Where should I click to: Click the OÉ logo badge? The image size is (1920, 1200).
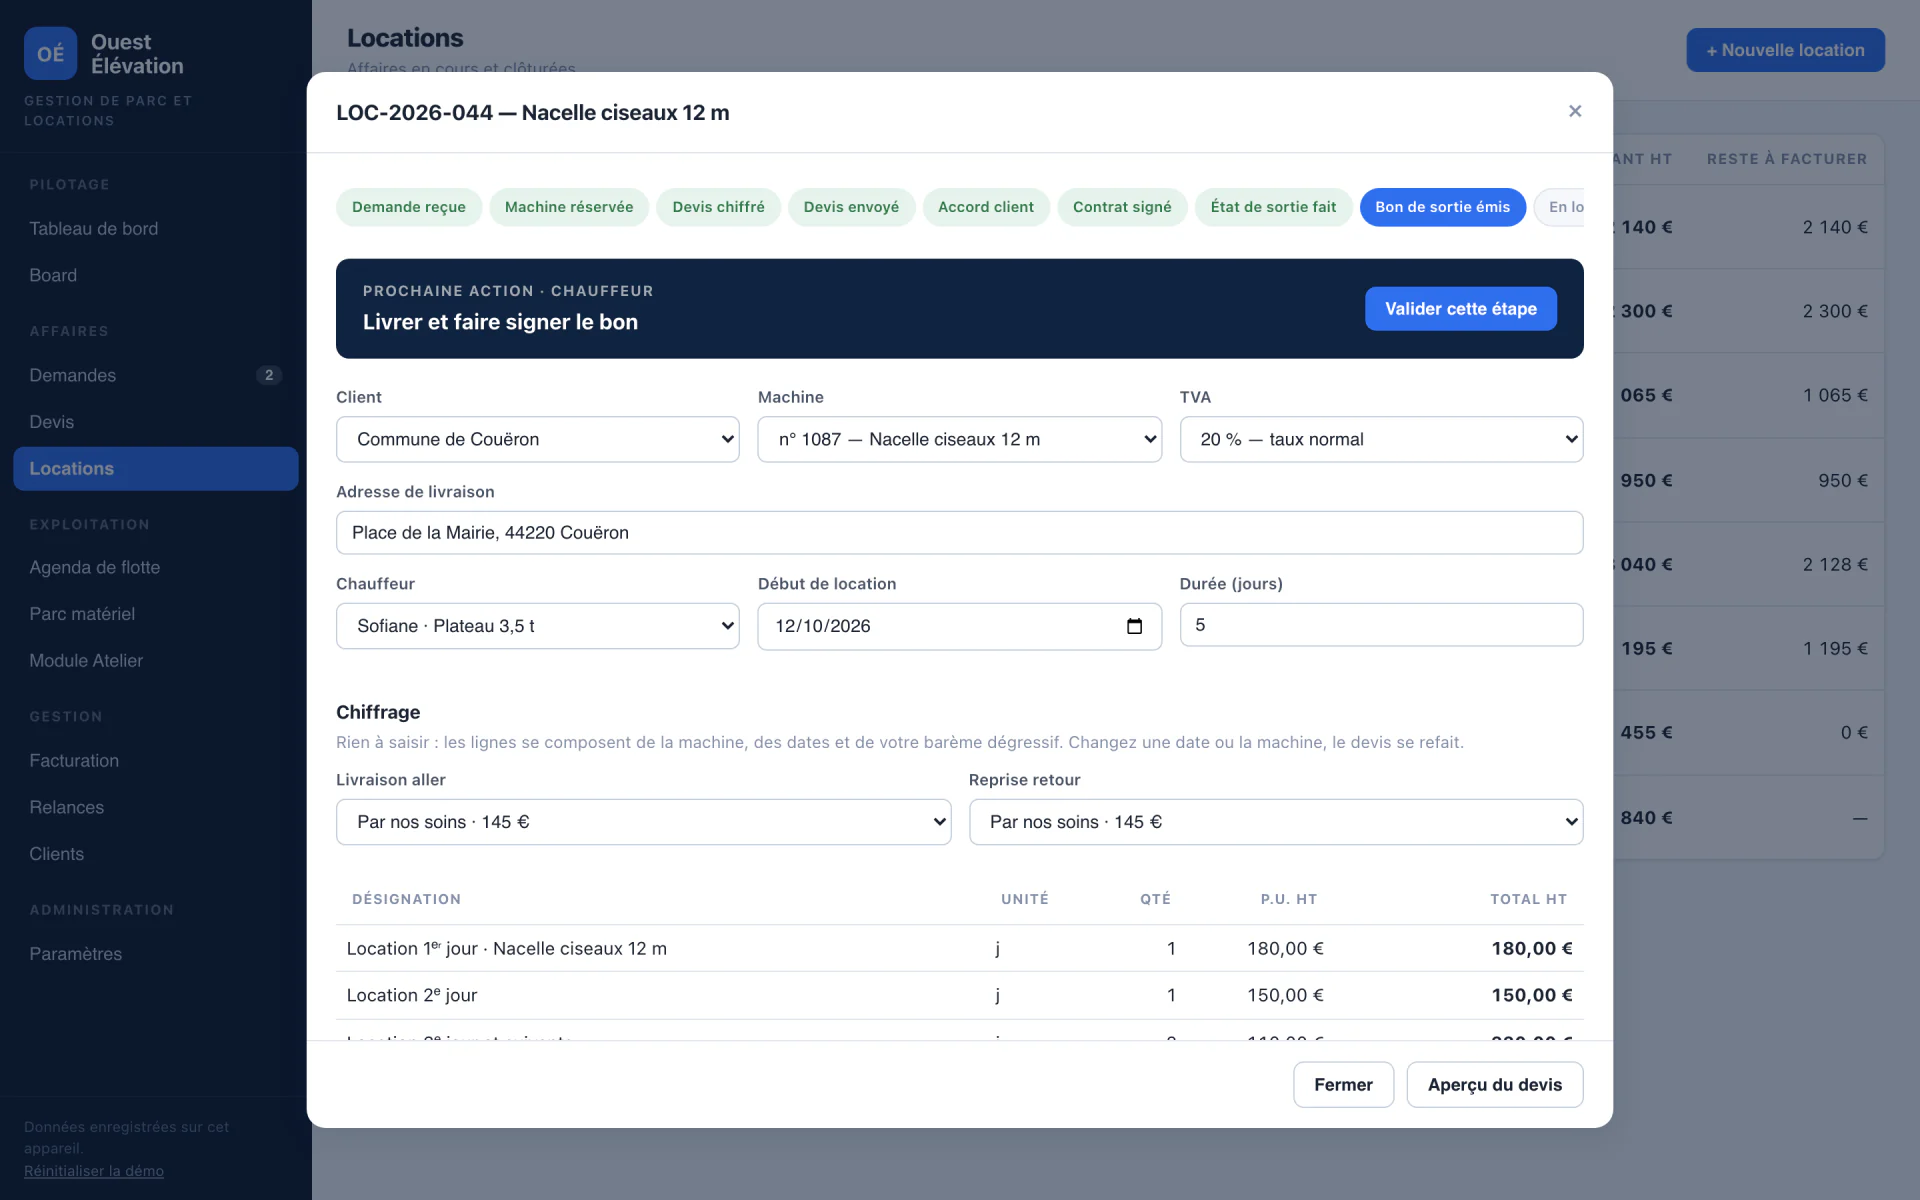coord(50,53)
